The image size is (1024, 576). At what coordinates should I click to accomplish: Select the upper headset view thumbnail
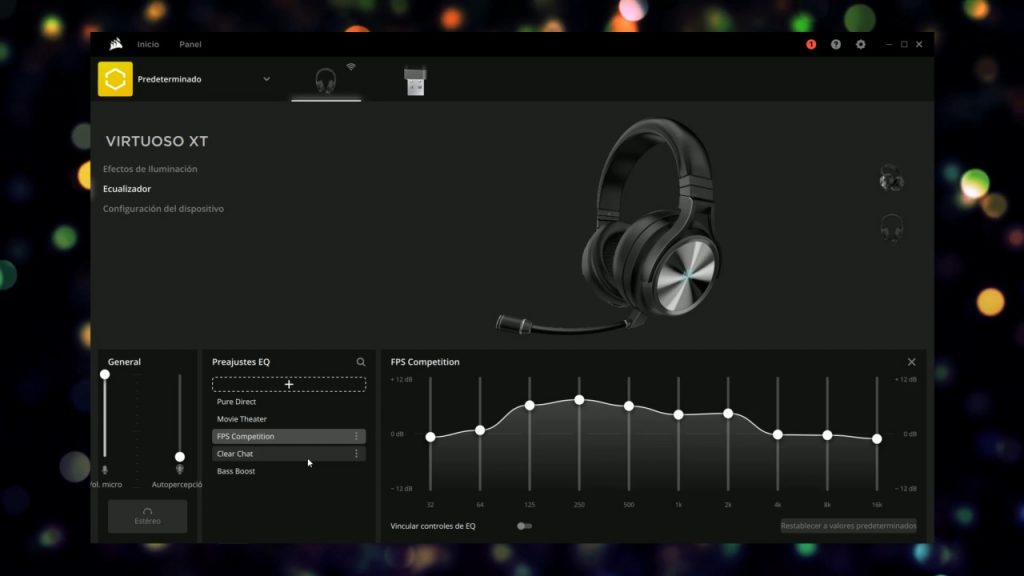click(891, 178)
